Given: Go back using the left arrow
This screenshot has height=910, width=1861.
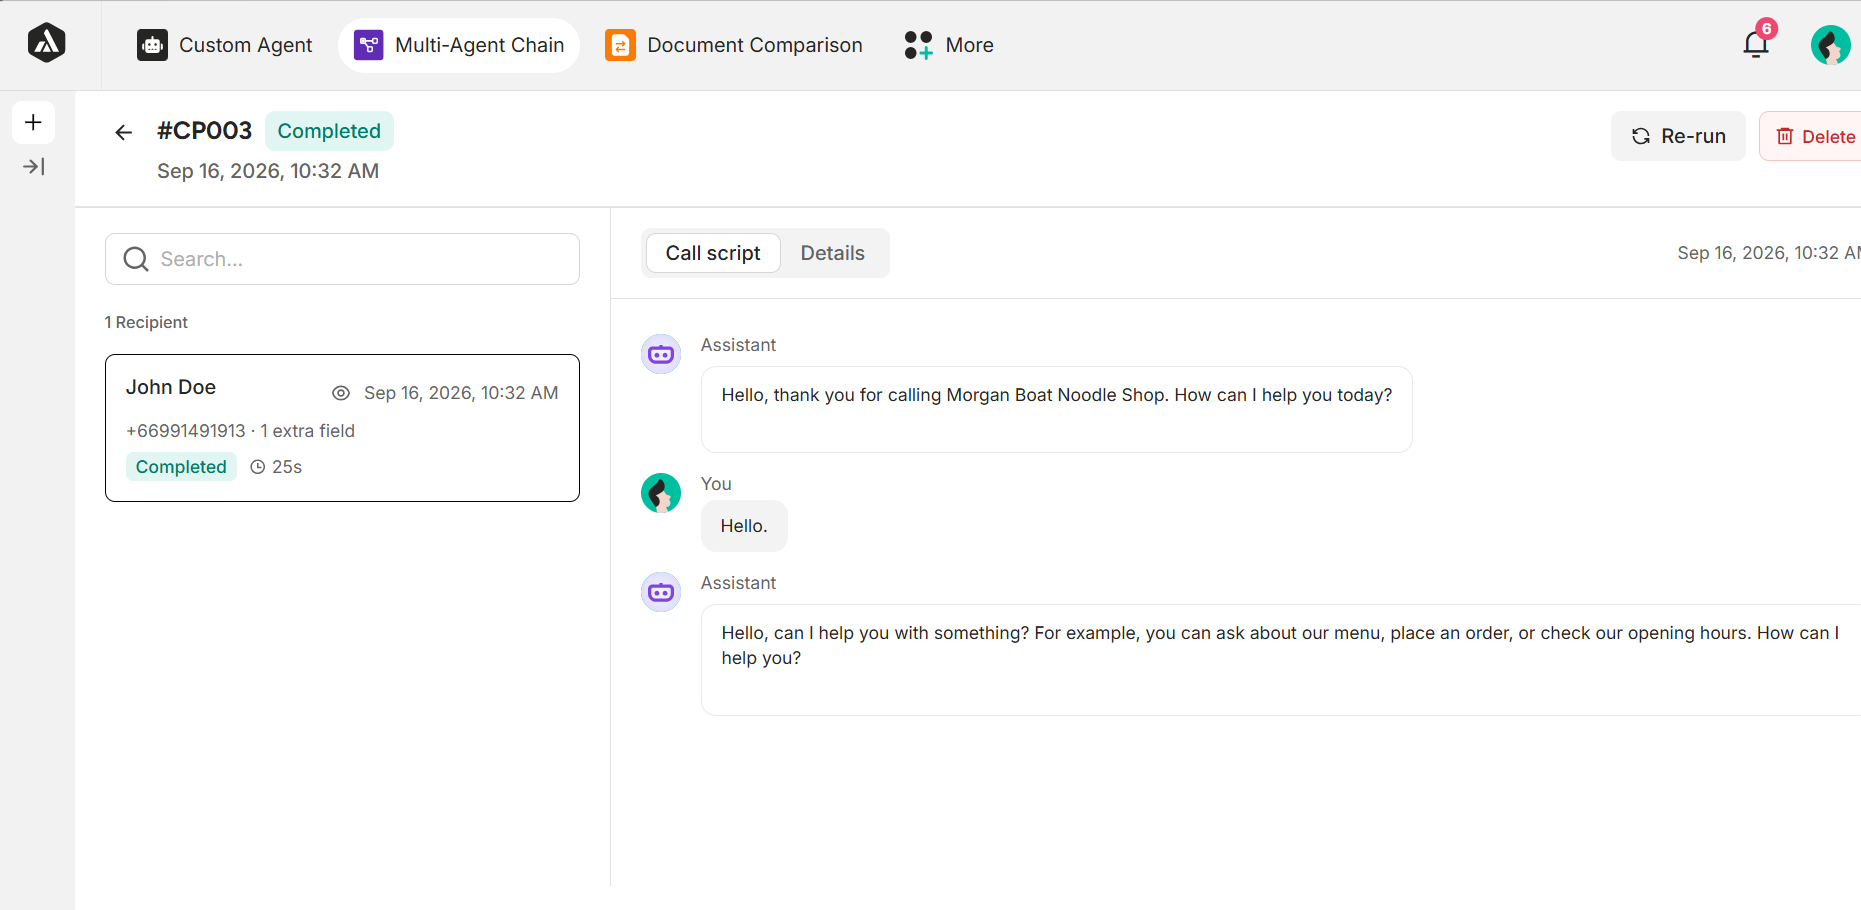Looking at the screenshot, I should pos(123,132).
